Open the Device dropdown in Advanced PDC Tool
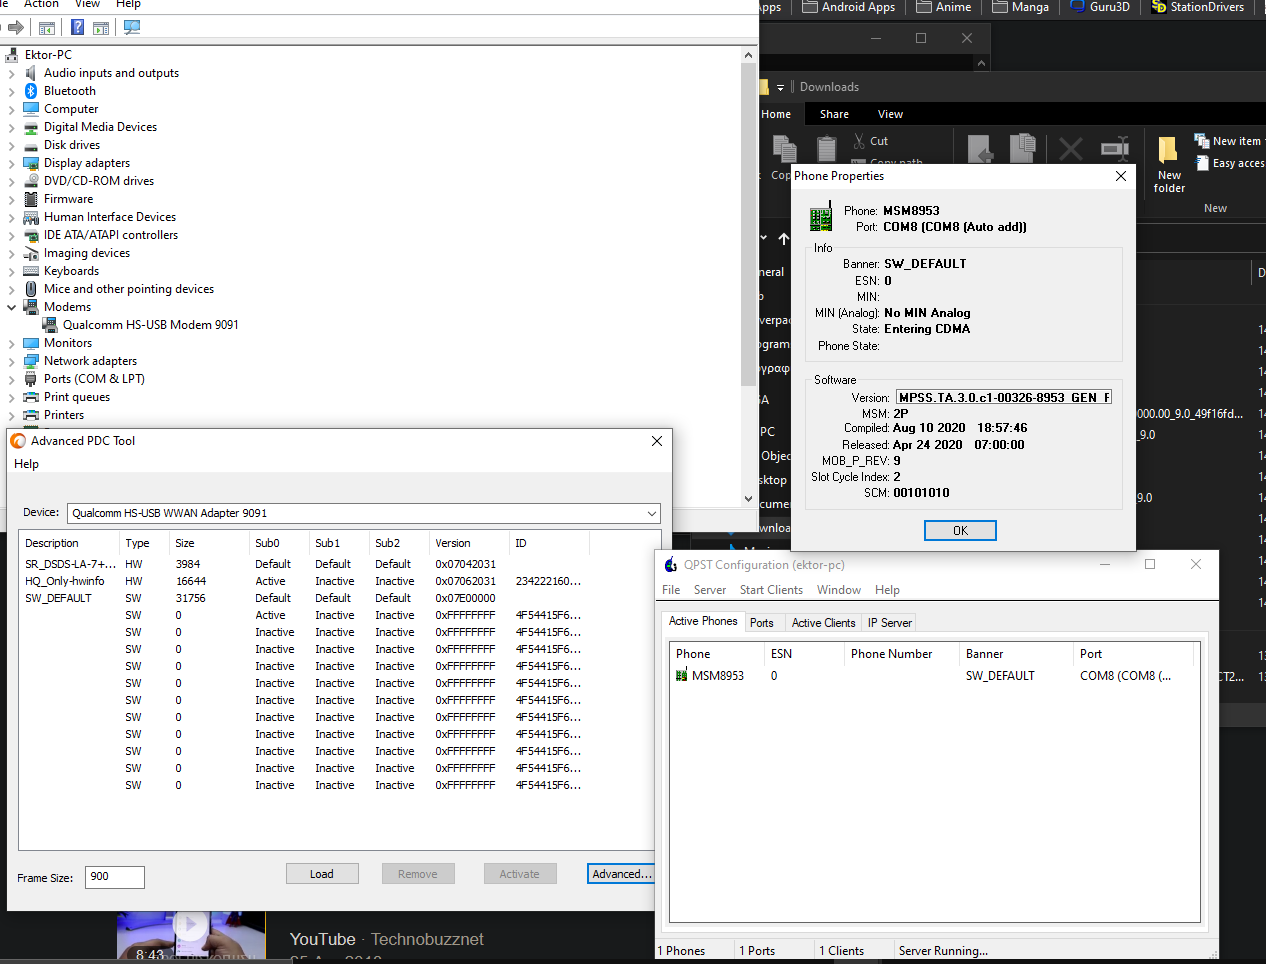The image size is (1266, 964). (x=651, y=513)
